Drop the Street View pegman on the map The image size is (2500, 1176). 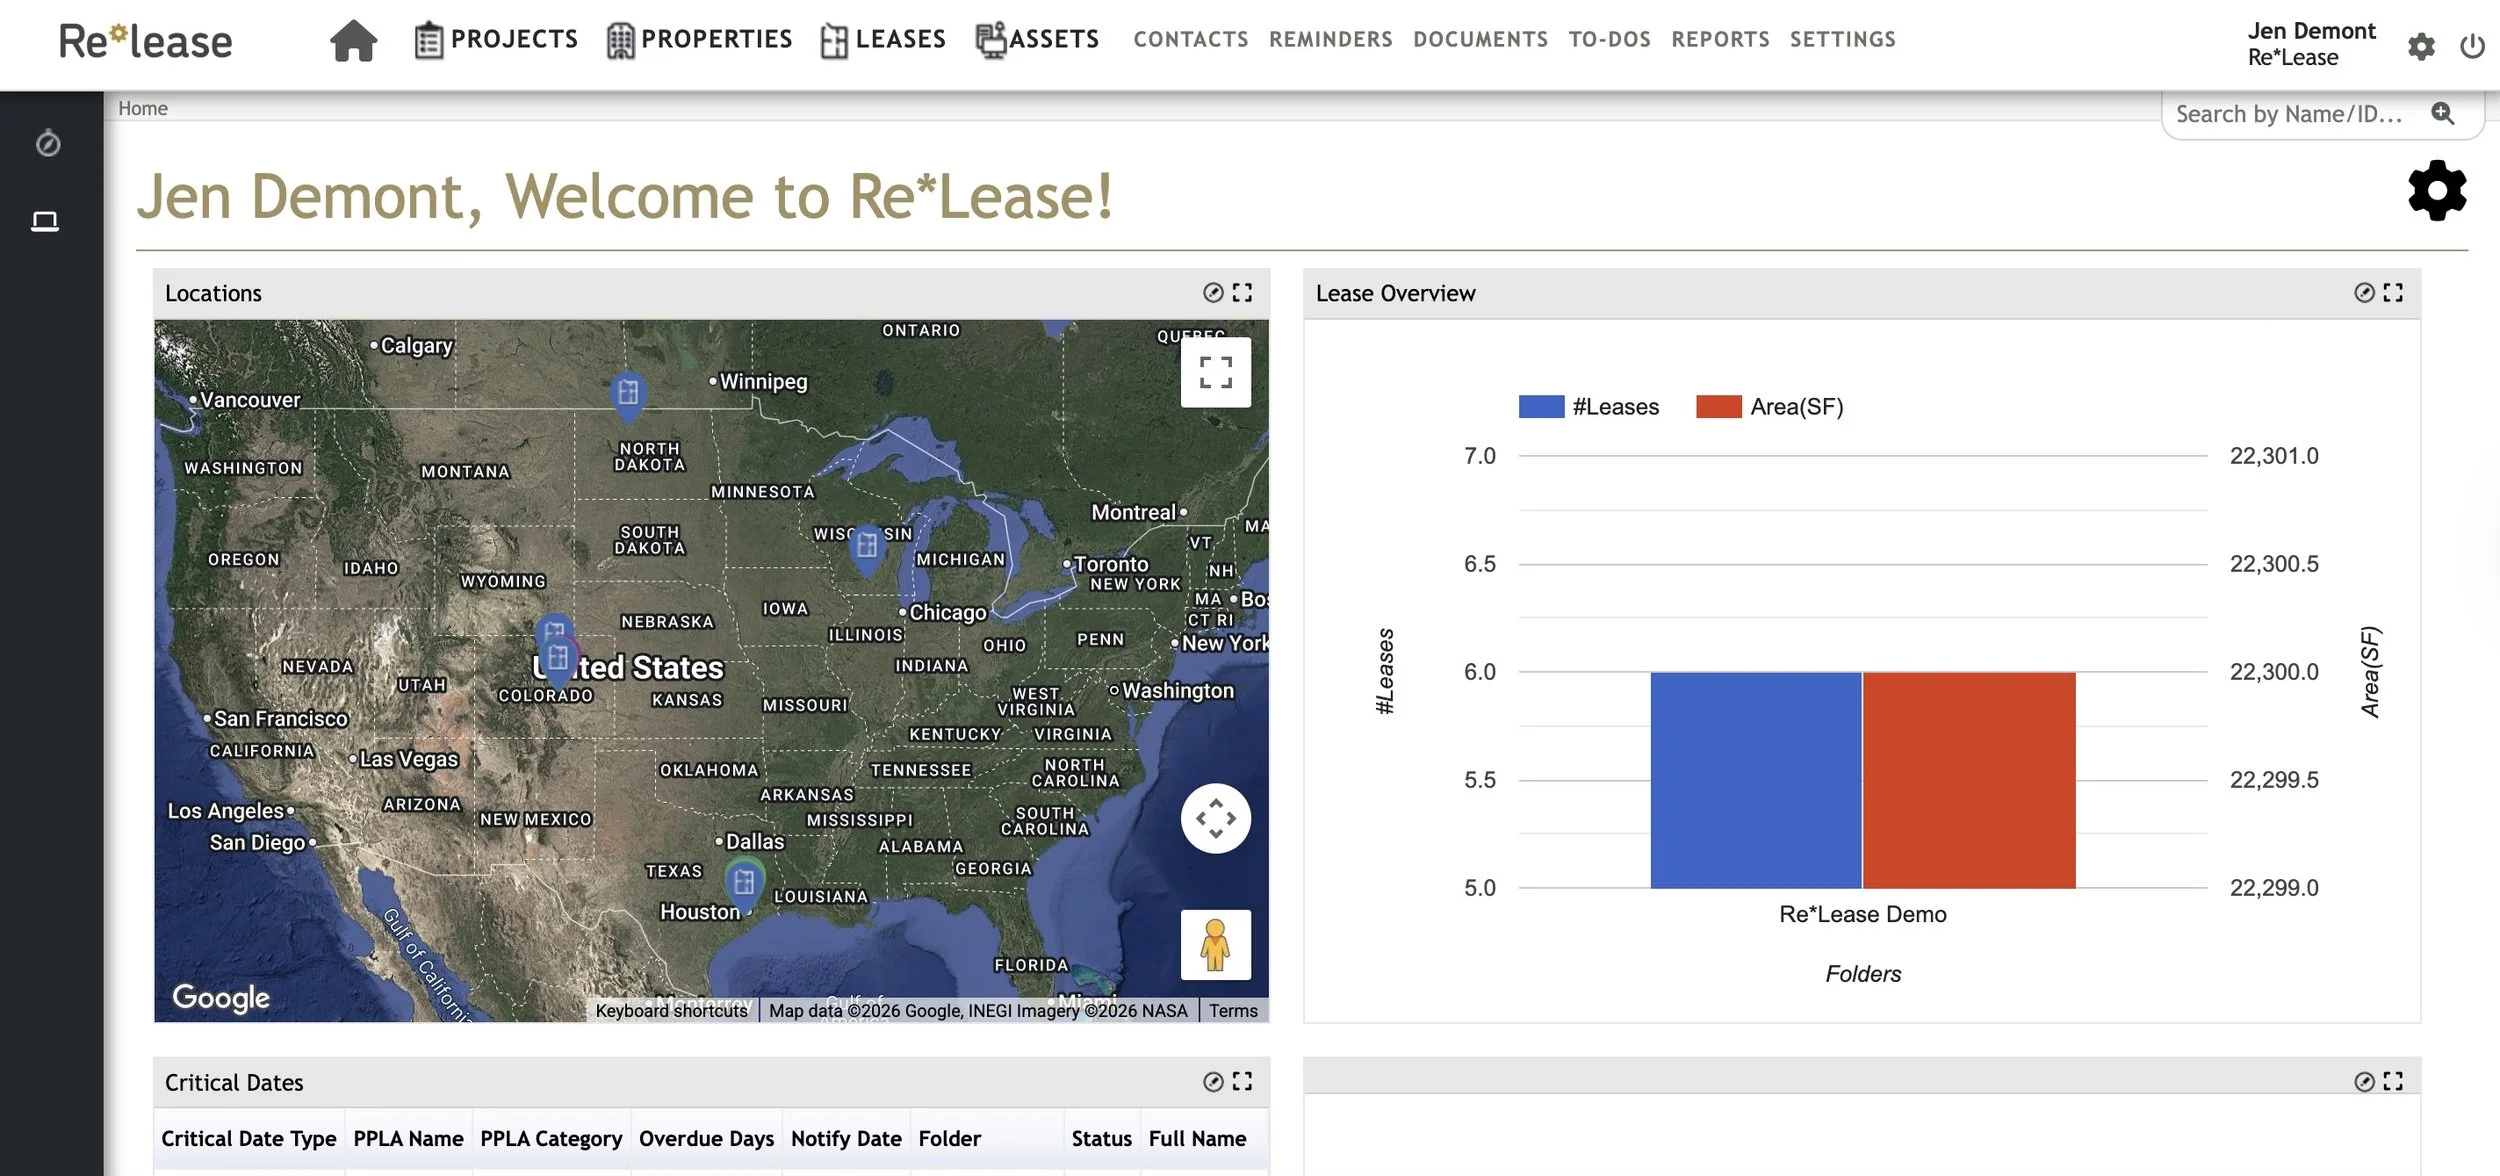pyautogui.click(x=1215, y=945)
